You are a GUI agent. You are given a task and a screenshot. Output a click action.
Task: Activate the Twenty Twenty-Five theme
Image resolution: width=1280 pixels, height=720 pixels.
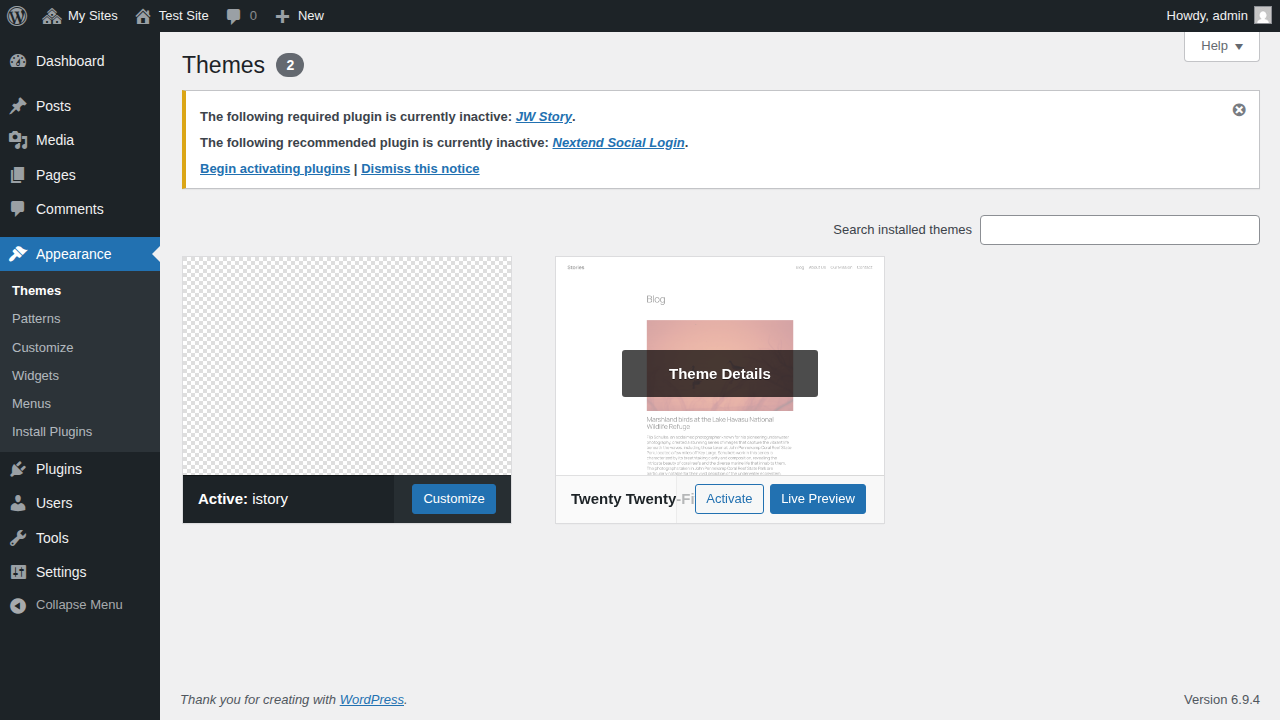tap(729, 498)
